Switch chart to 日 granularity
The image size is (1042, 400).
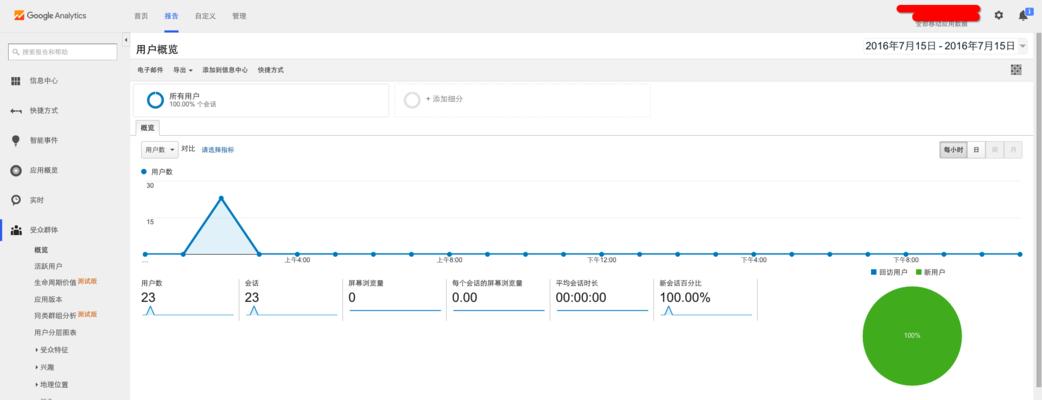coord(976,150)
